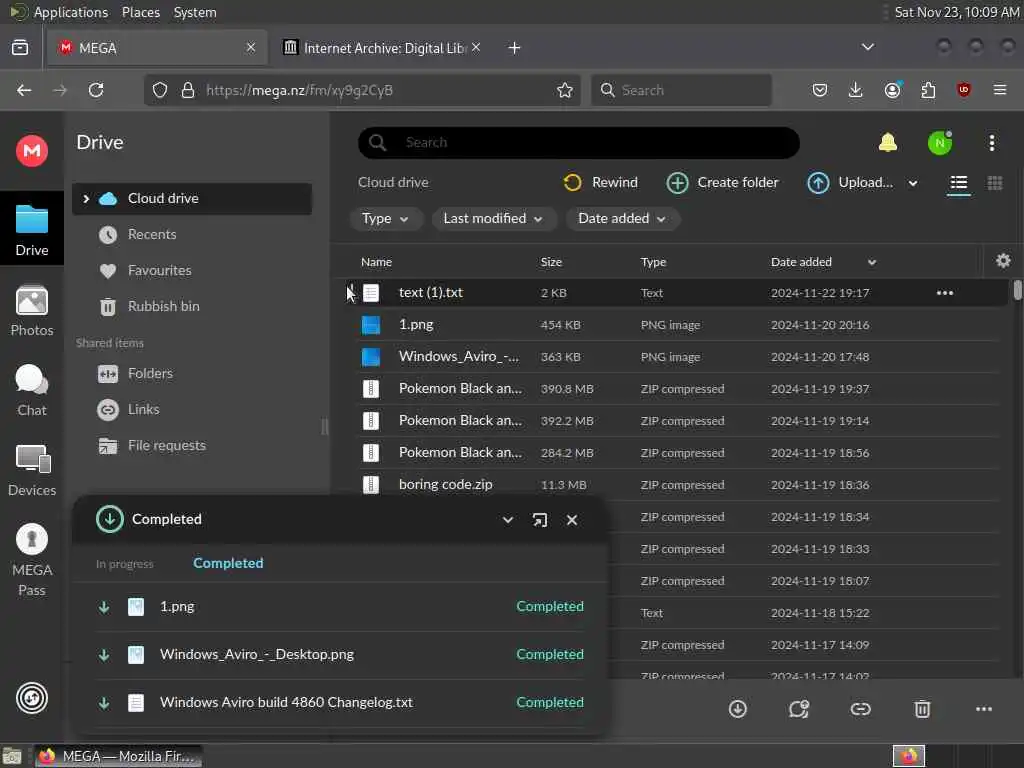1024x768 pixels.
Task: Open Firefox downloads panel
Action: 855,90
